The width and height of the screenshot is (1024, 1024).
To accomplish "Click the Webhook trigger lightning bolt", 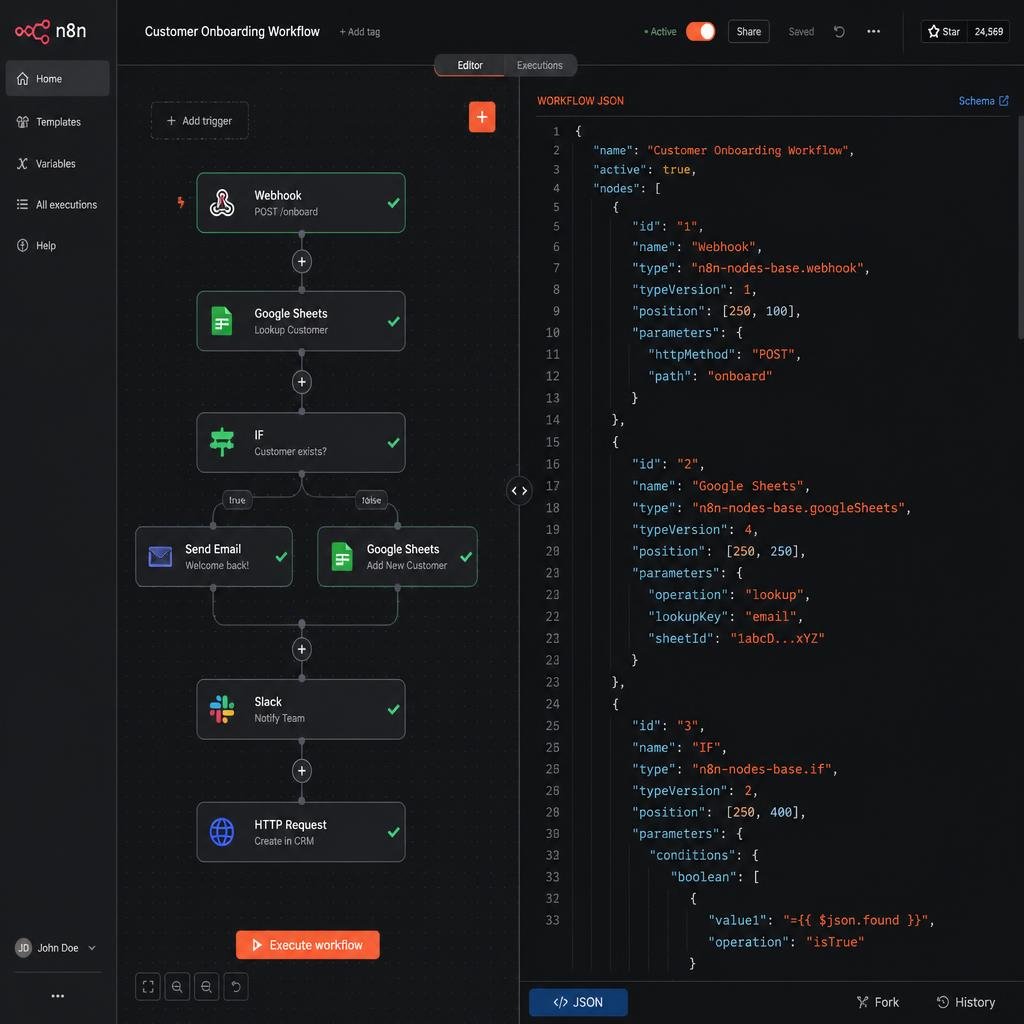I will 181,202.
